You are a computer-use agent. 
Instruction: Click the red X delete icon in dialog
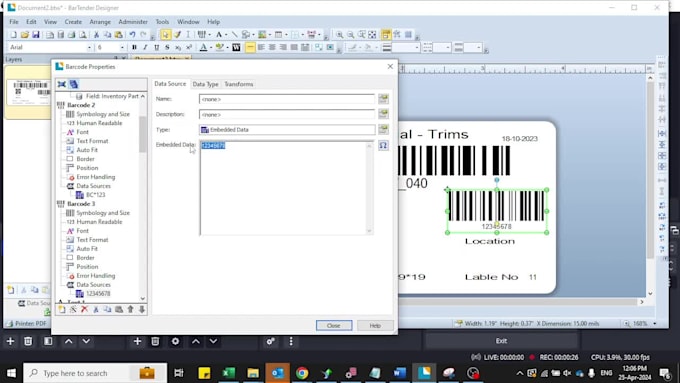(84, 309)
